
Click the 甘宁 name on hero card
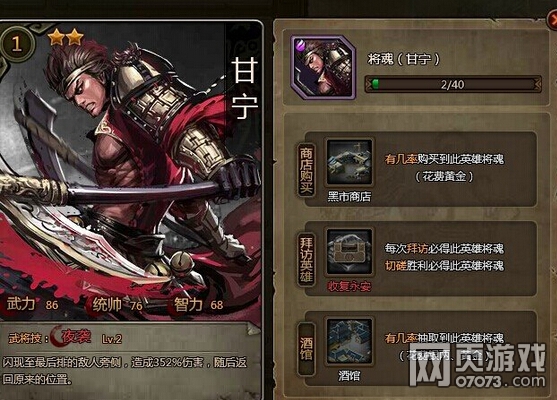pos(244,88)
